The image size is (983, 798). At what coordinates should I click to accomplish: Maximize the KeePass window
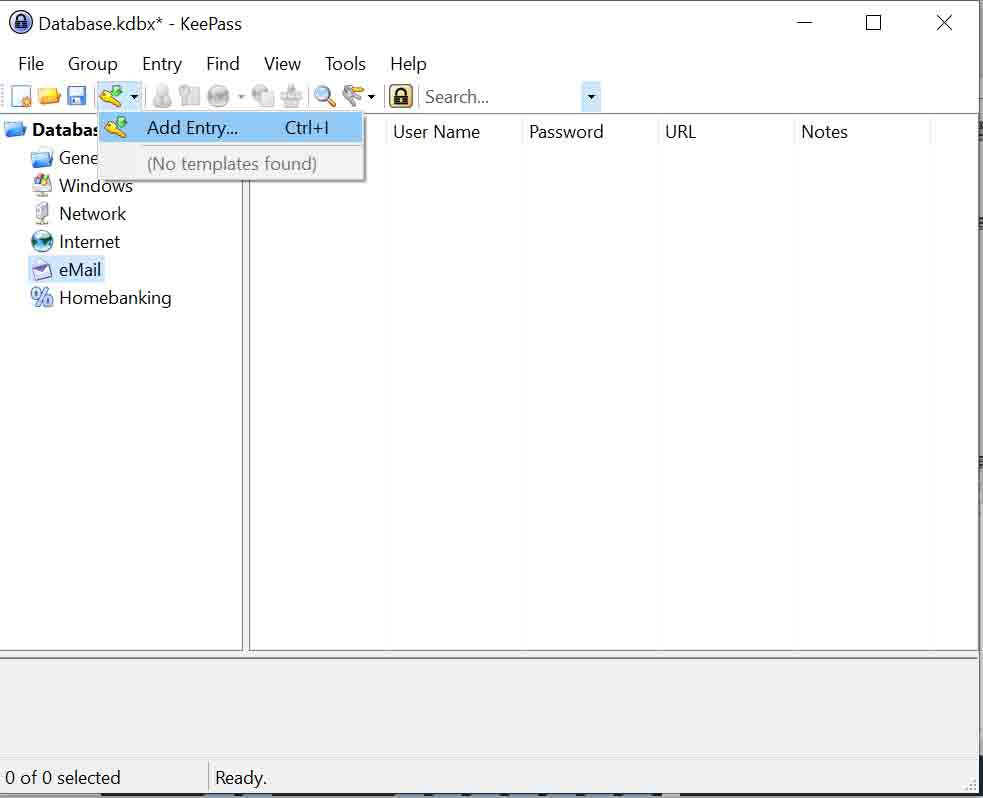873,23
